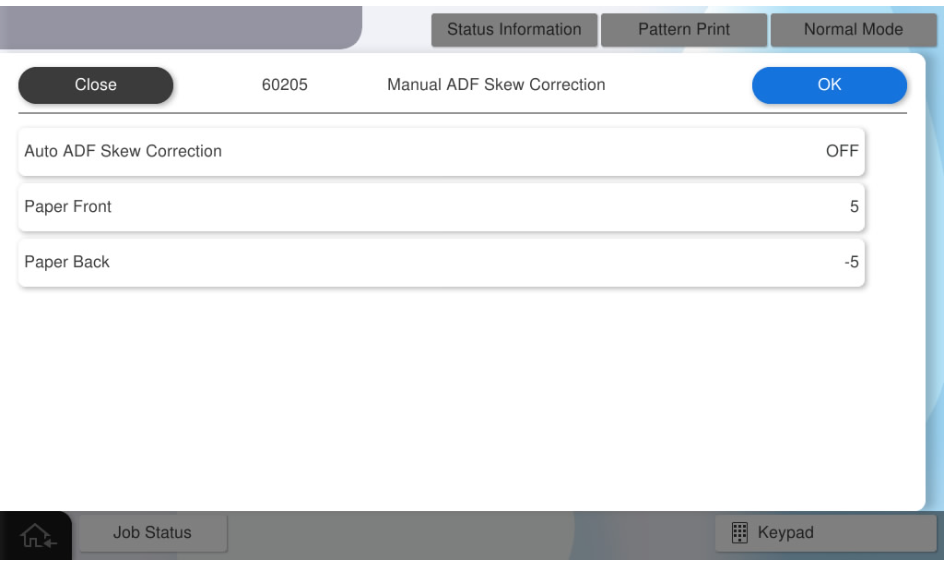This screenshot has height=565, width=947.
Task: Click the 60205 code number
Action: pyautogui.click(x=284, y=85)
